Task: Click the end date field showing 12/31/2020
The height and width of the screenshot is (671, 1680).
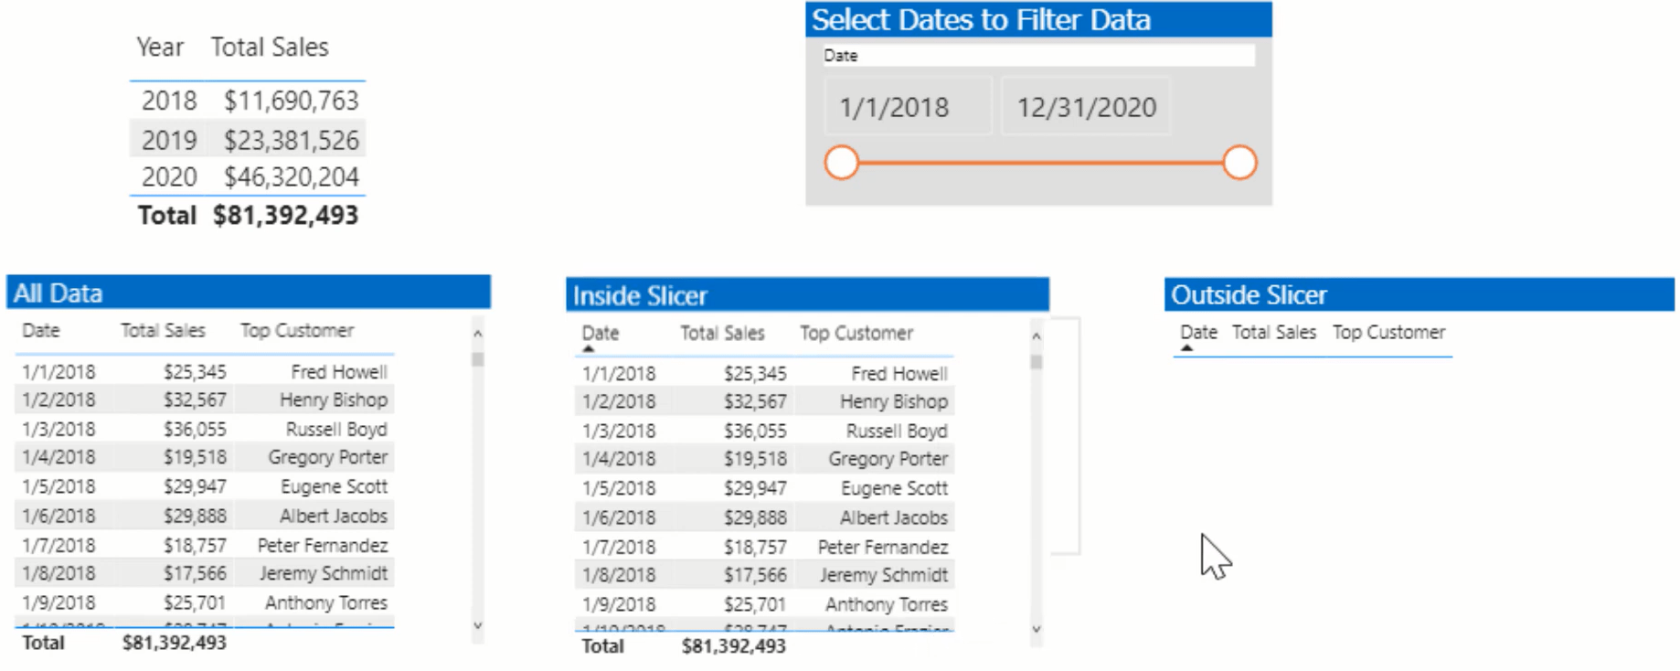Action: coord(1086,107)
